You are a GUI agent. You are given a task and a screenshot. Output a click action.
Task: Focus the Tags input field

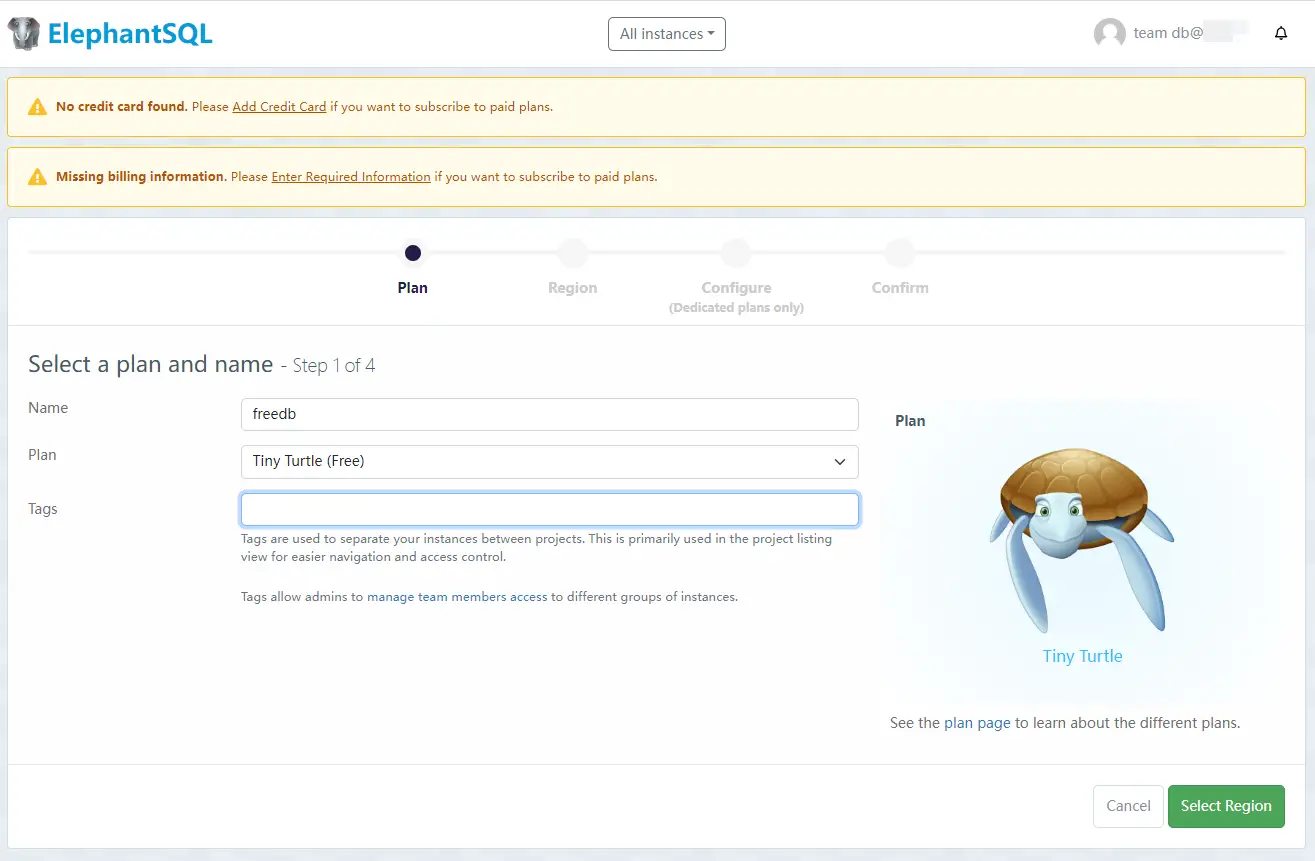[x=550, y=510]
